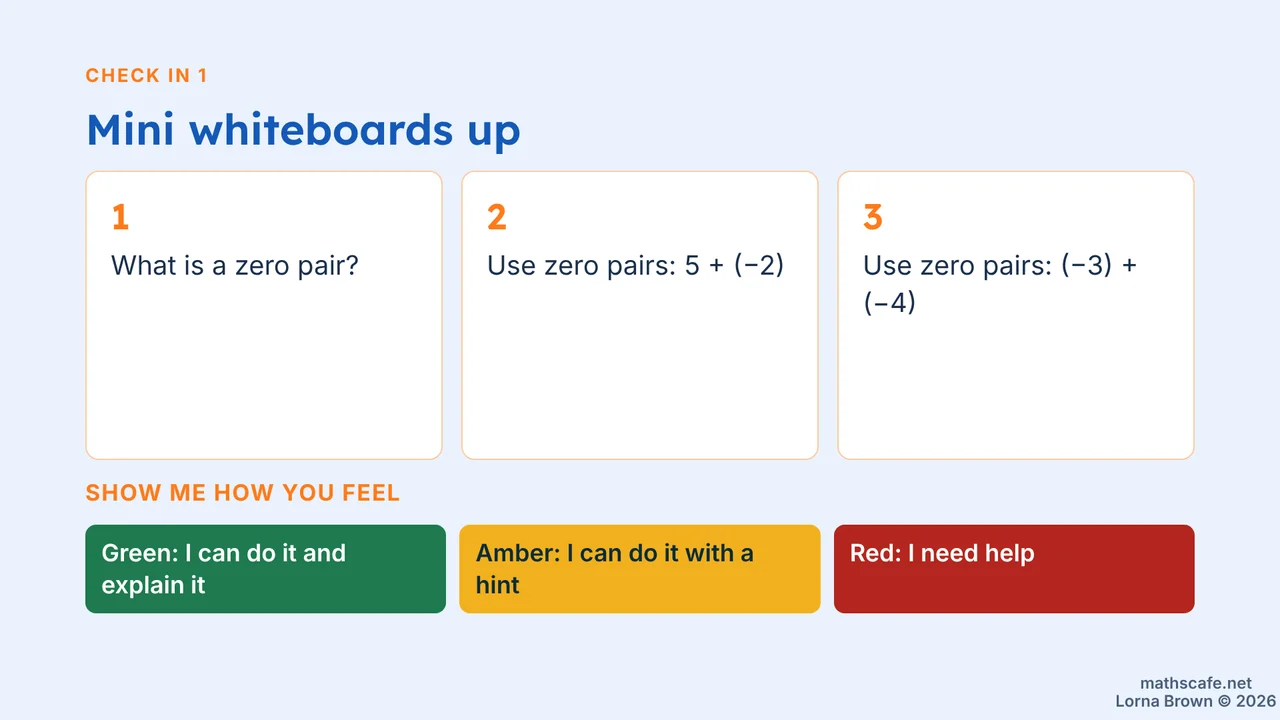Click the 'Use zero pairs: (−3) + (−4)' question
Image resolution: width=1280 pixels, height=720 pixels.
pos(1000,284)
